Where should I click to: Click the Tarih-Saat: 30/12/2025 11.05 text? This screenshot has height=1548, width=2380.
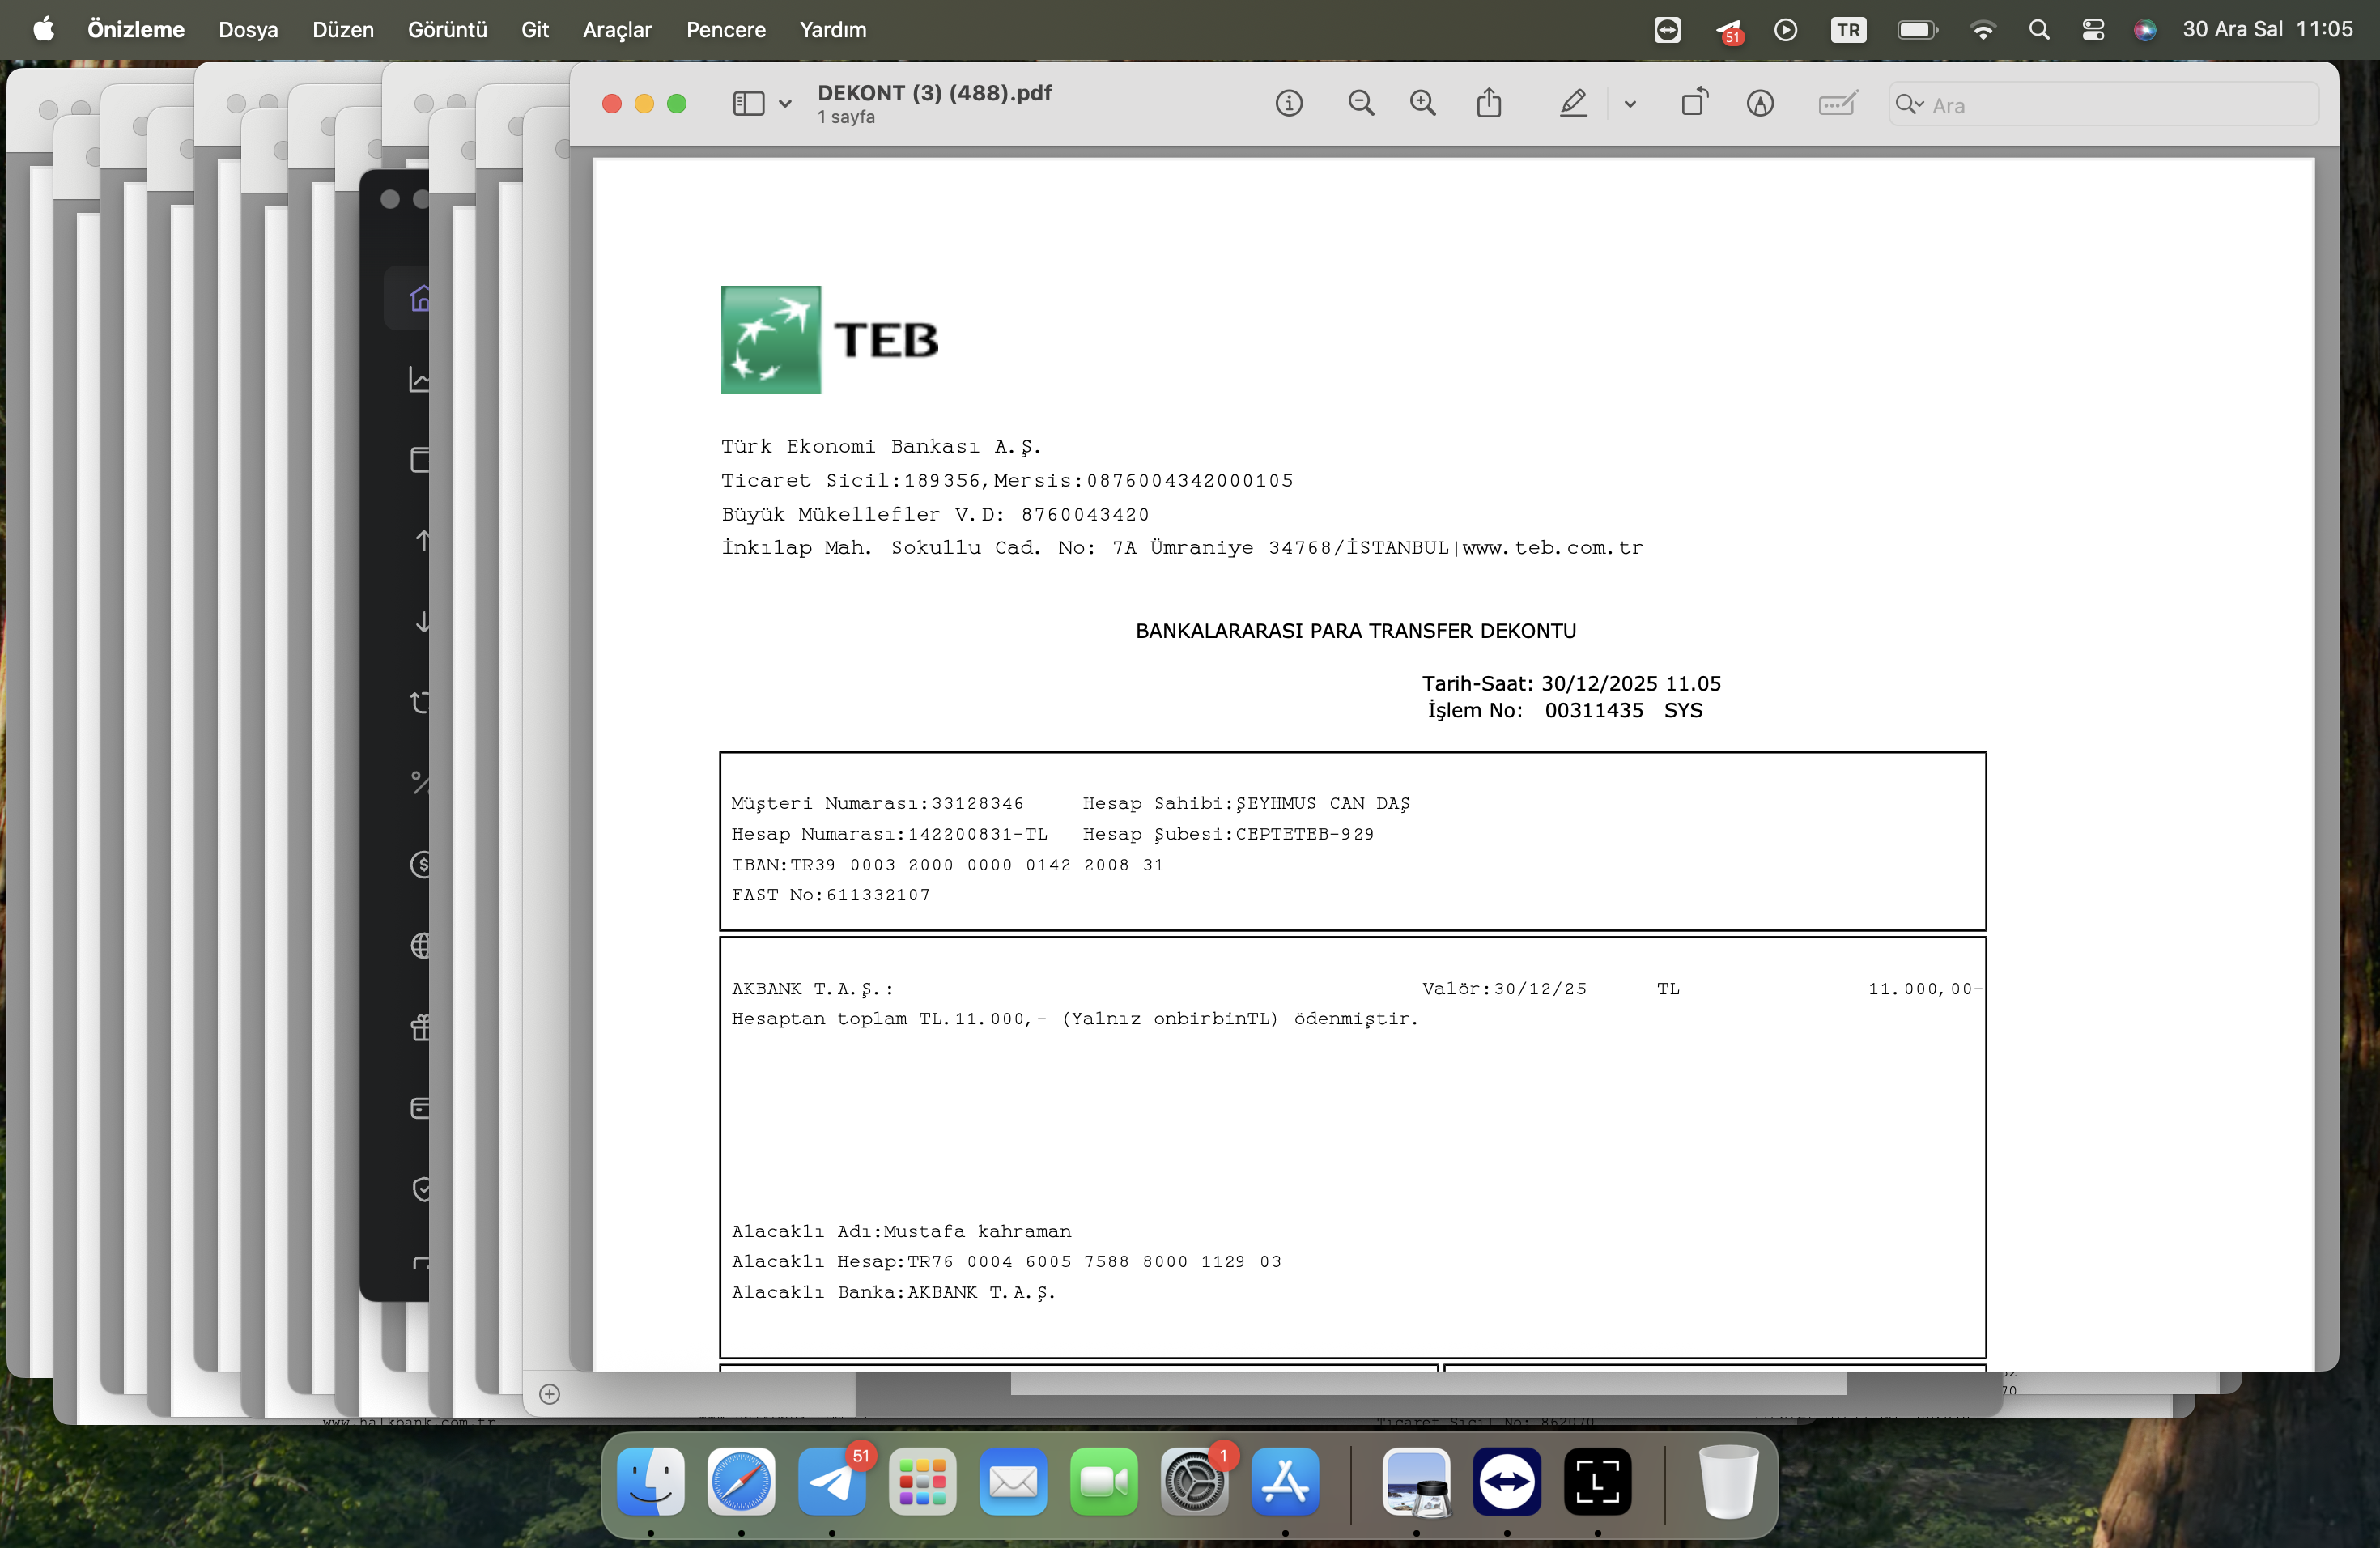[x=1572, y=684]
